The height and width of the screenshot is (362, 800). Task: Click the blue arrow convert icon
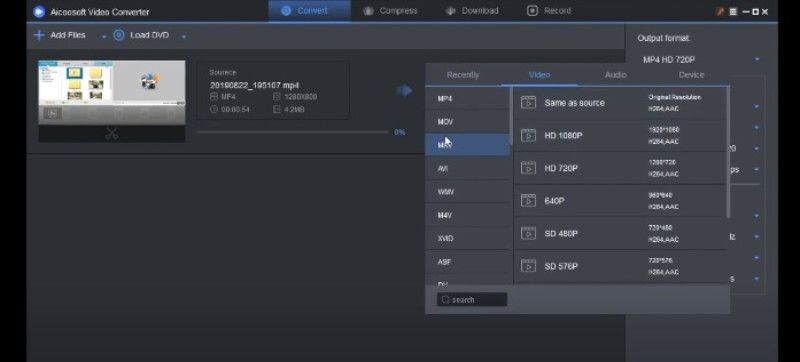(x=404, y=91)
